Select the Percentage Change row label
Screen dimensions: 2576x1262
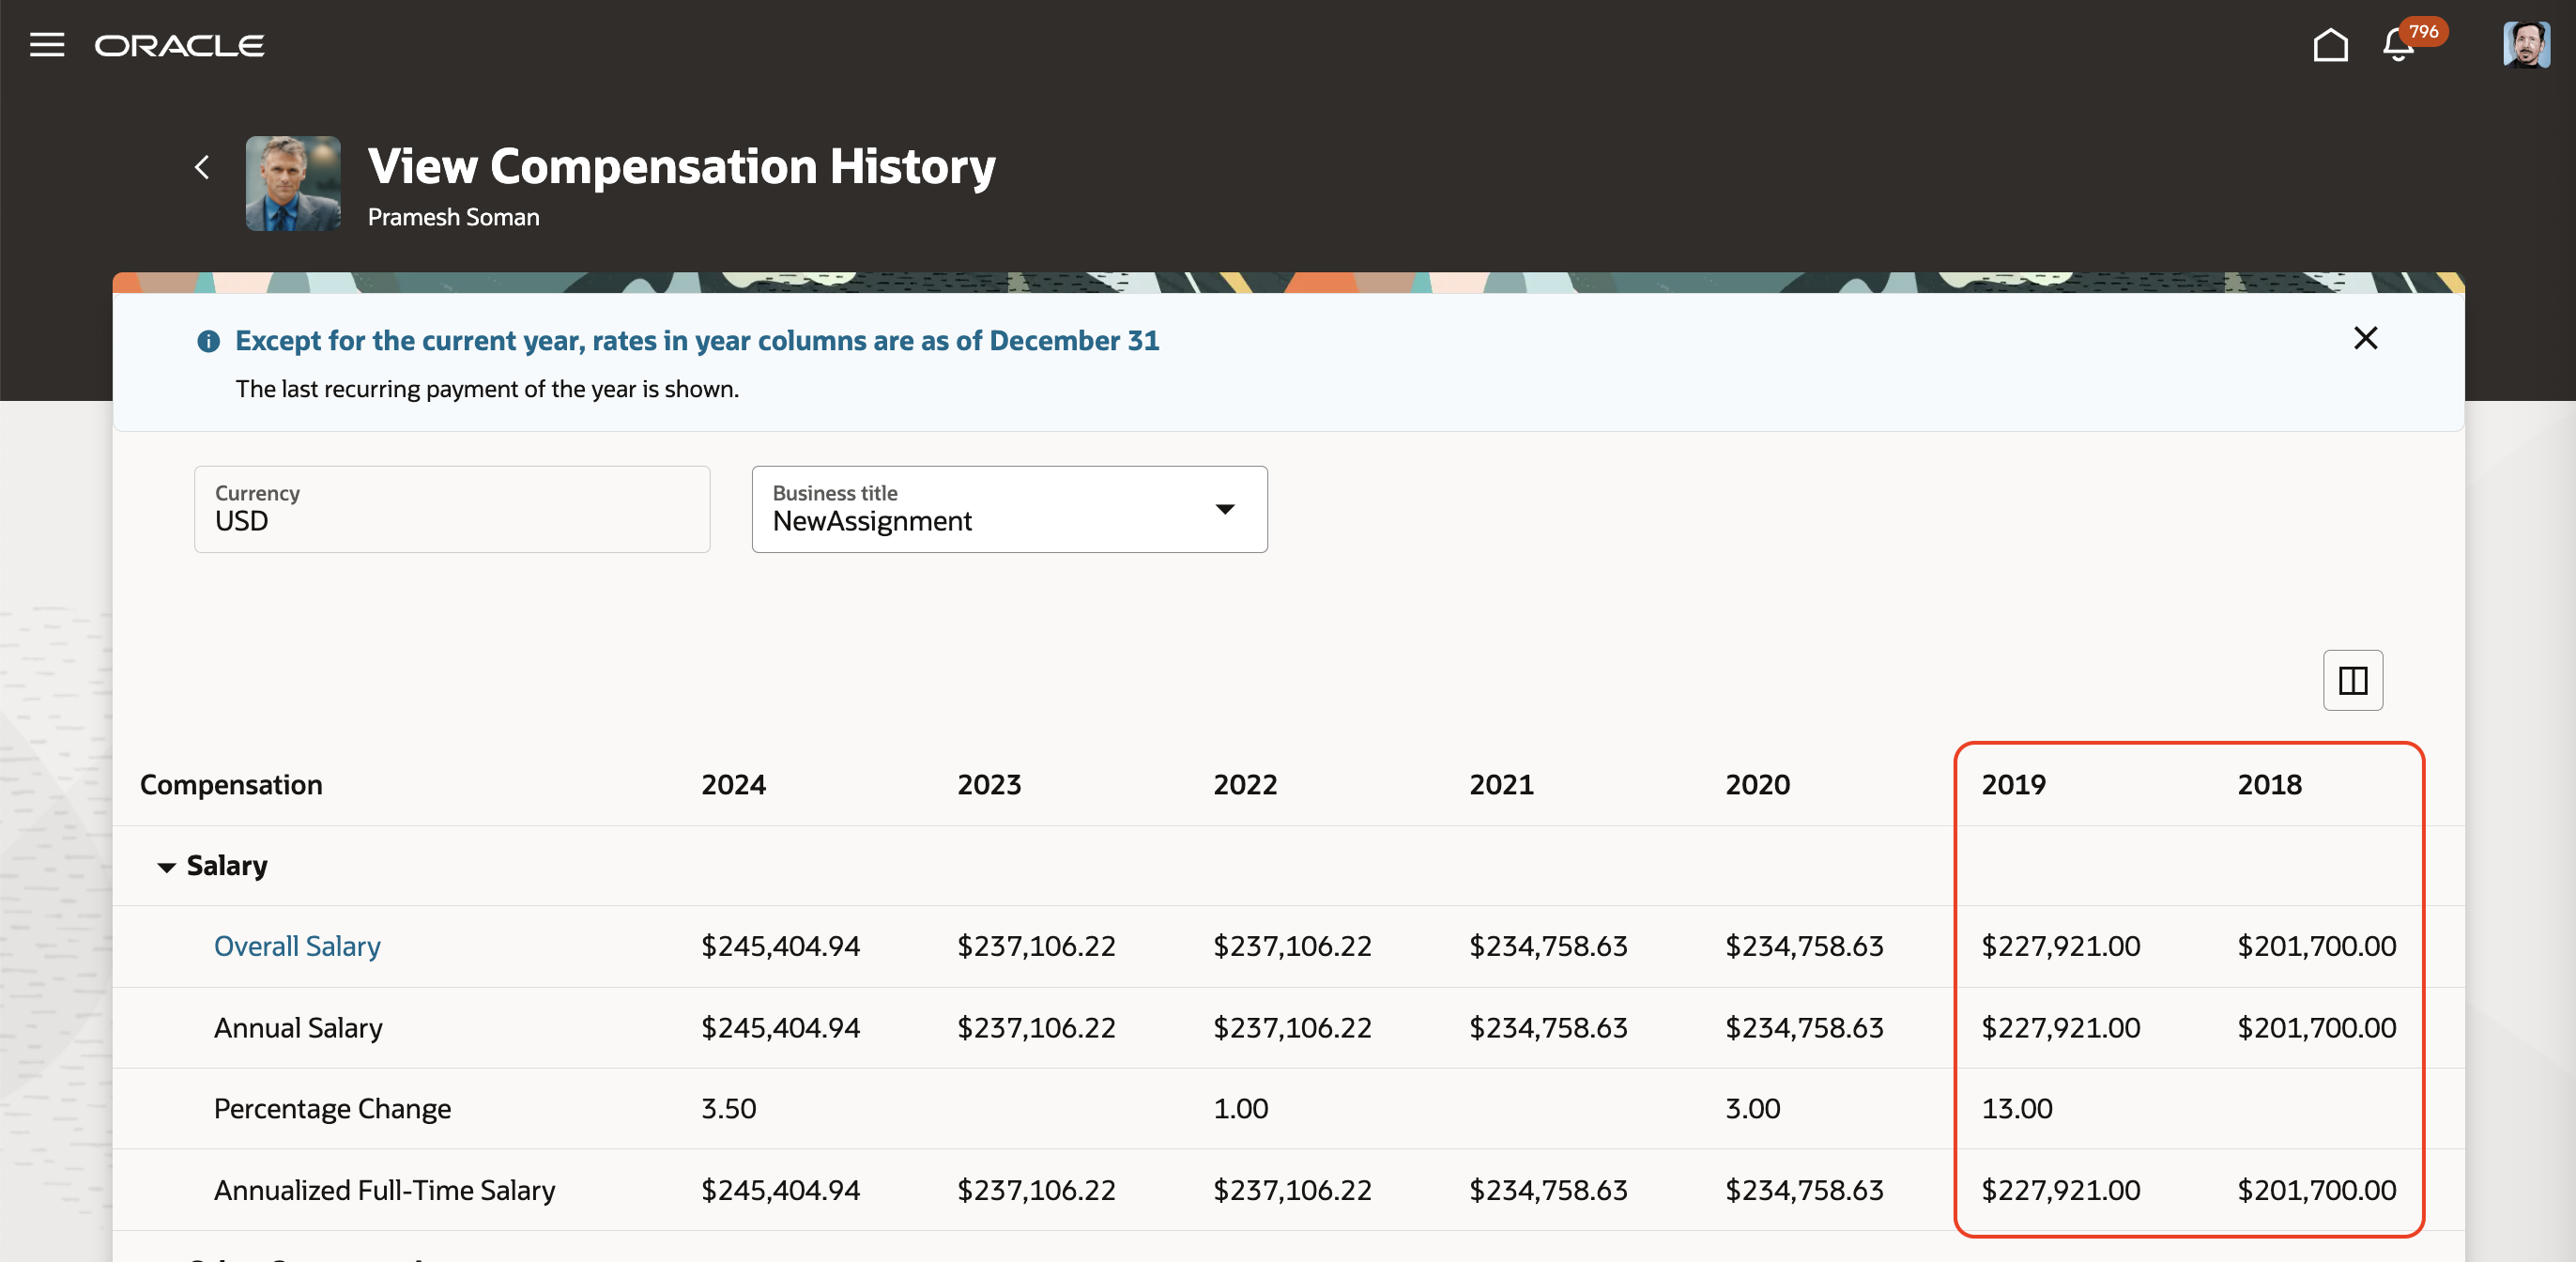332,1109
